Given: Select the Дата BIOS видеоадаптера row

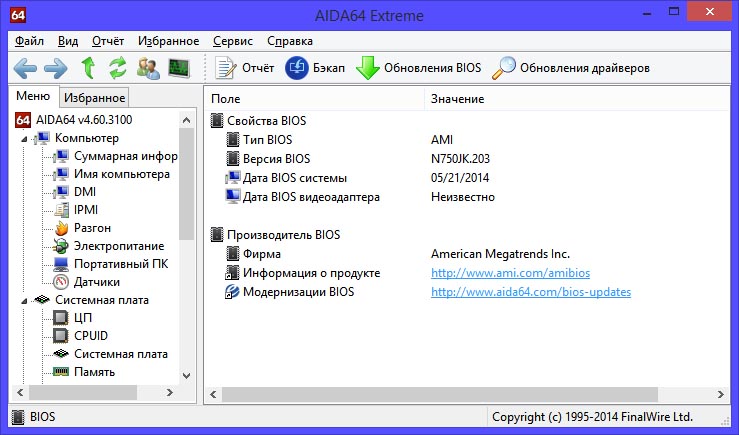Looking at the screenshot, I should (303, 197).
